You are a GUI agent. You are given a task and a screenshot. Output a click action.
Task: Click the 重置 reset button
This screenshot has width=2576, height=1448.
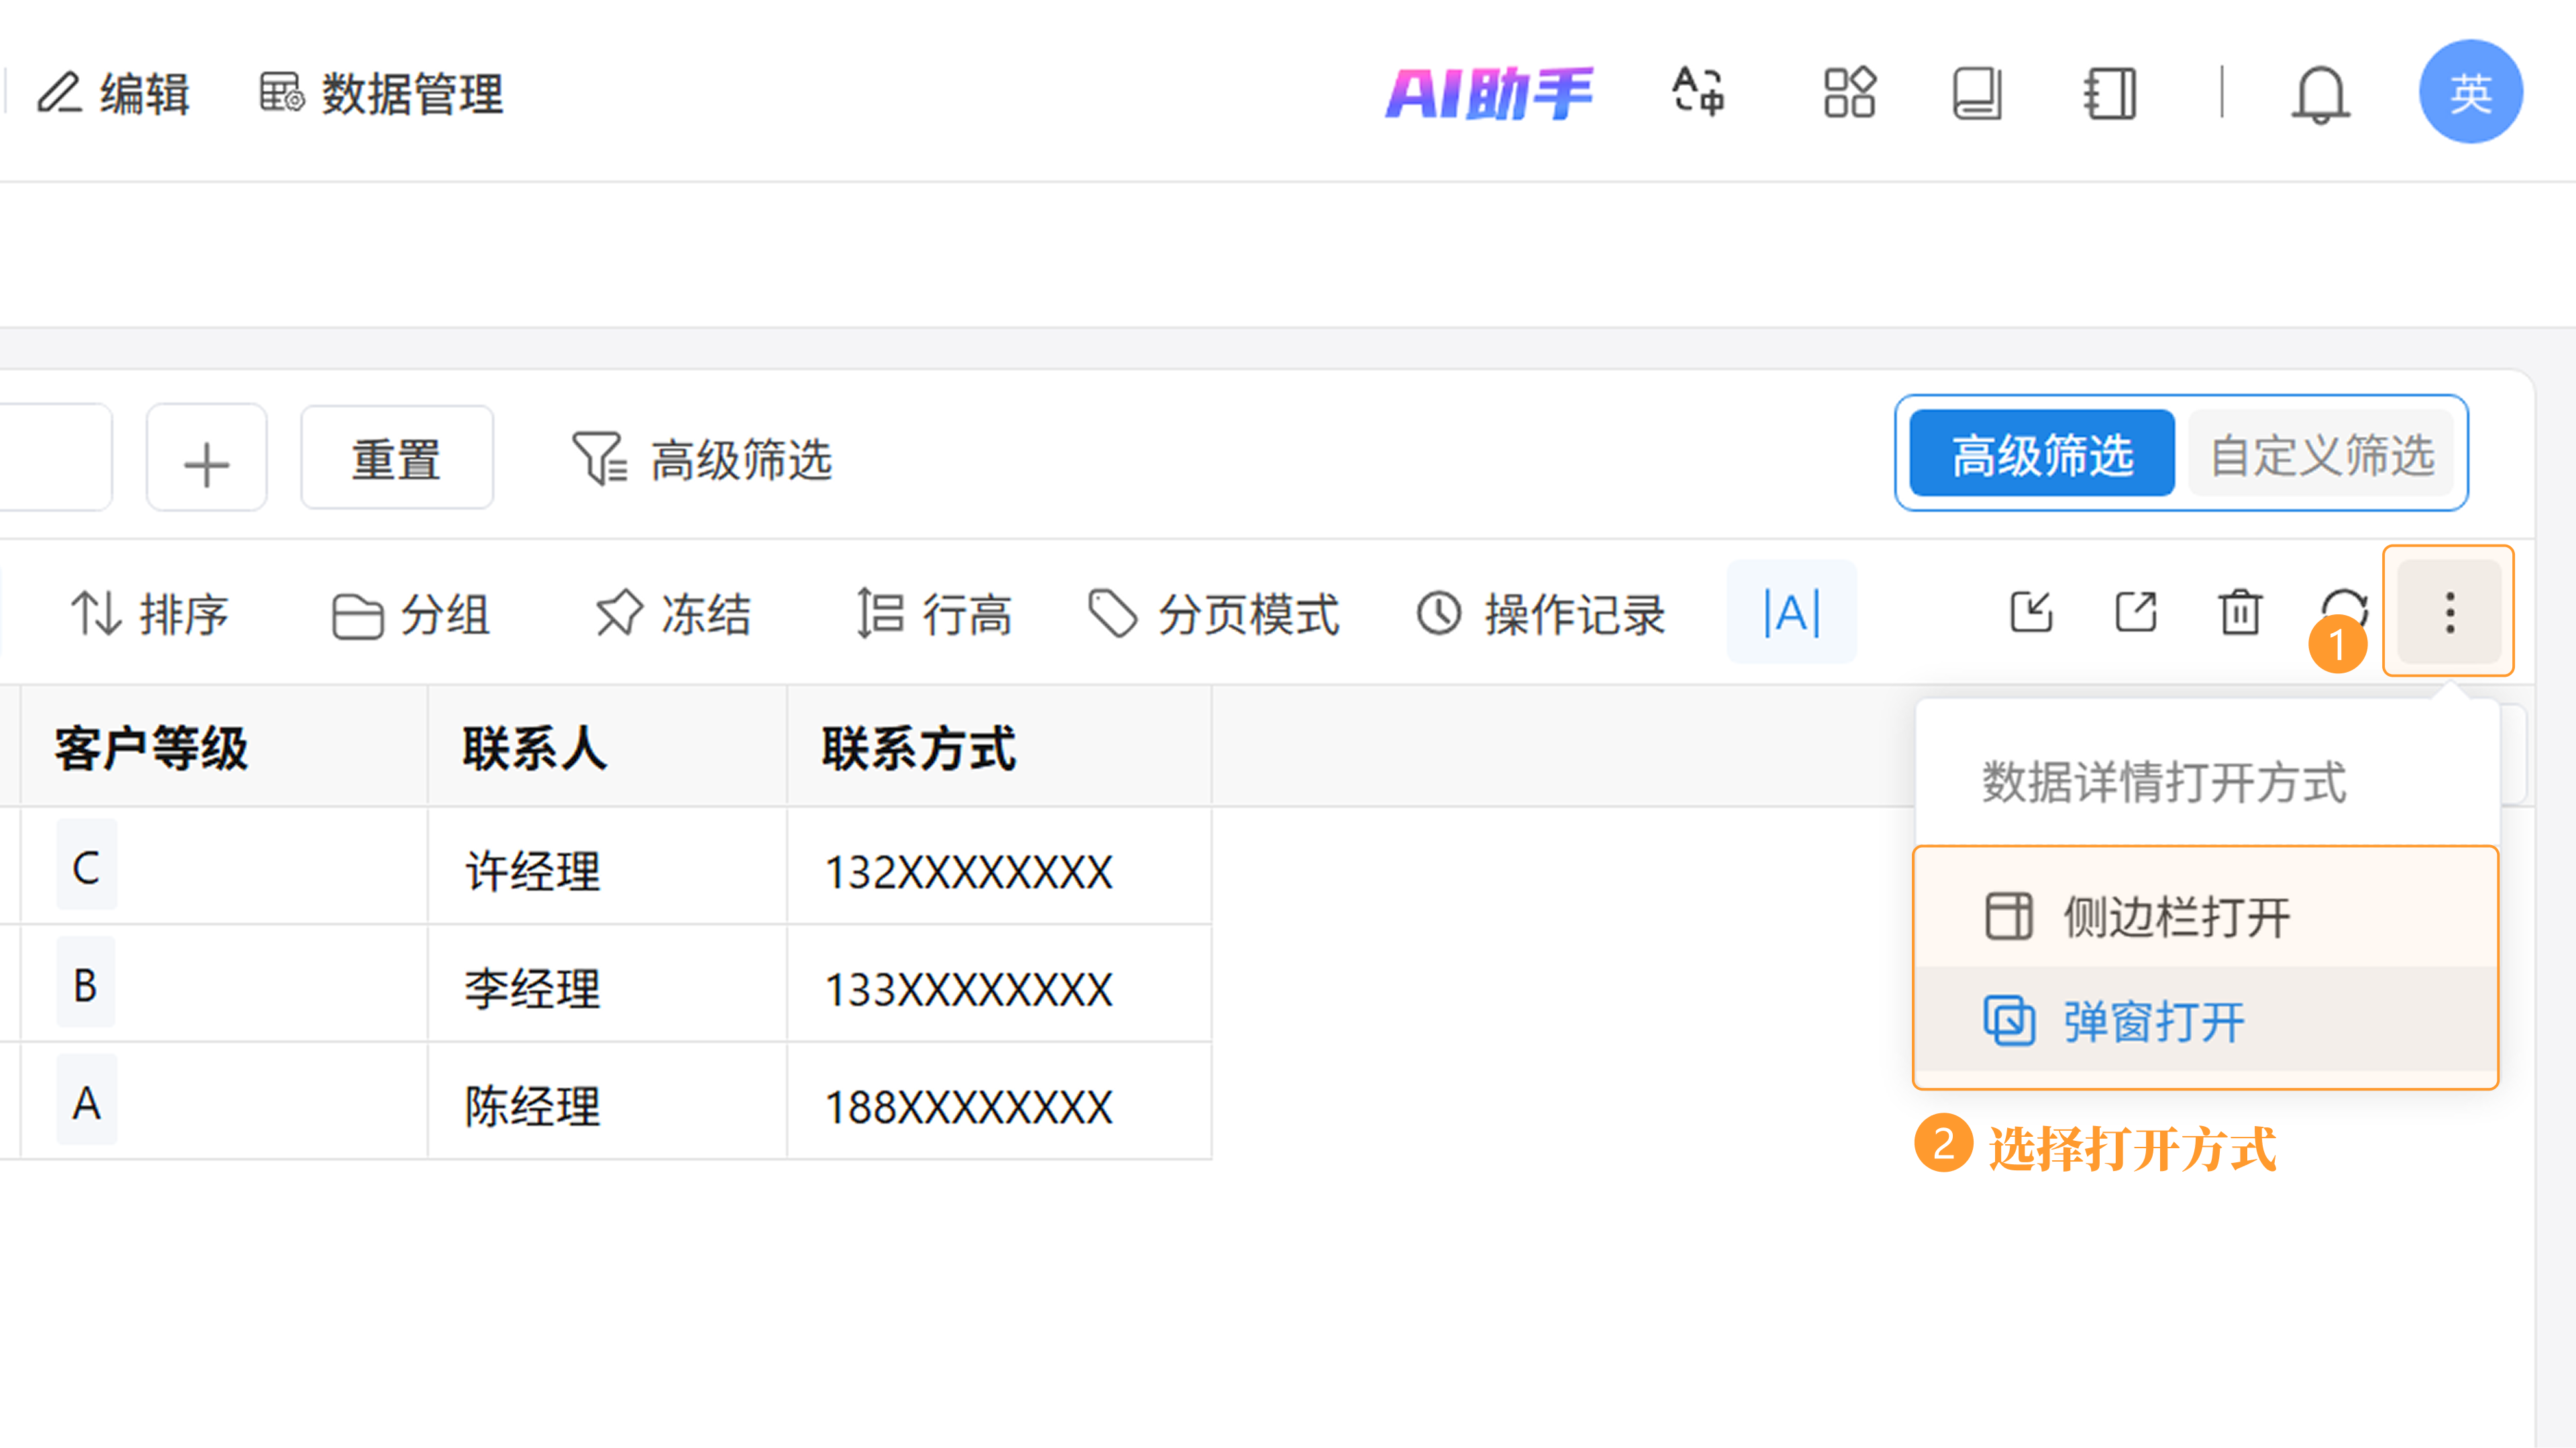[x=396, y=459]
